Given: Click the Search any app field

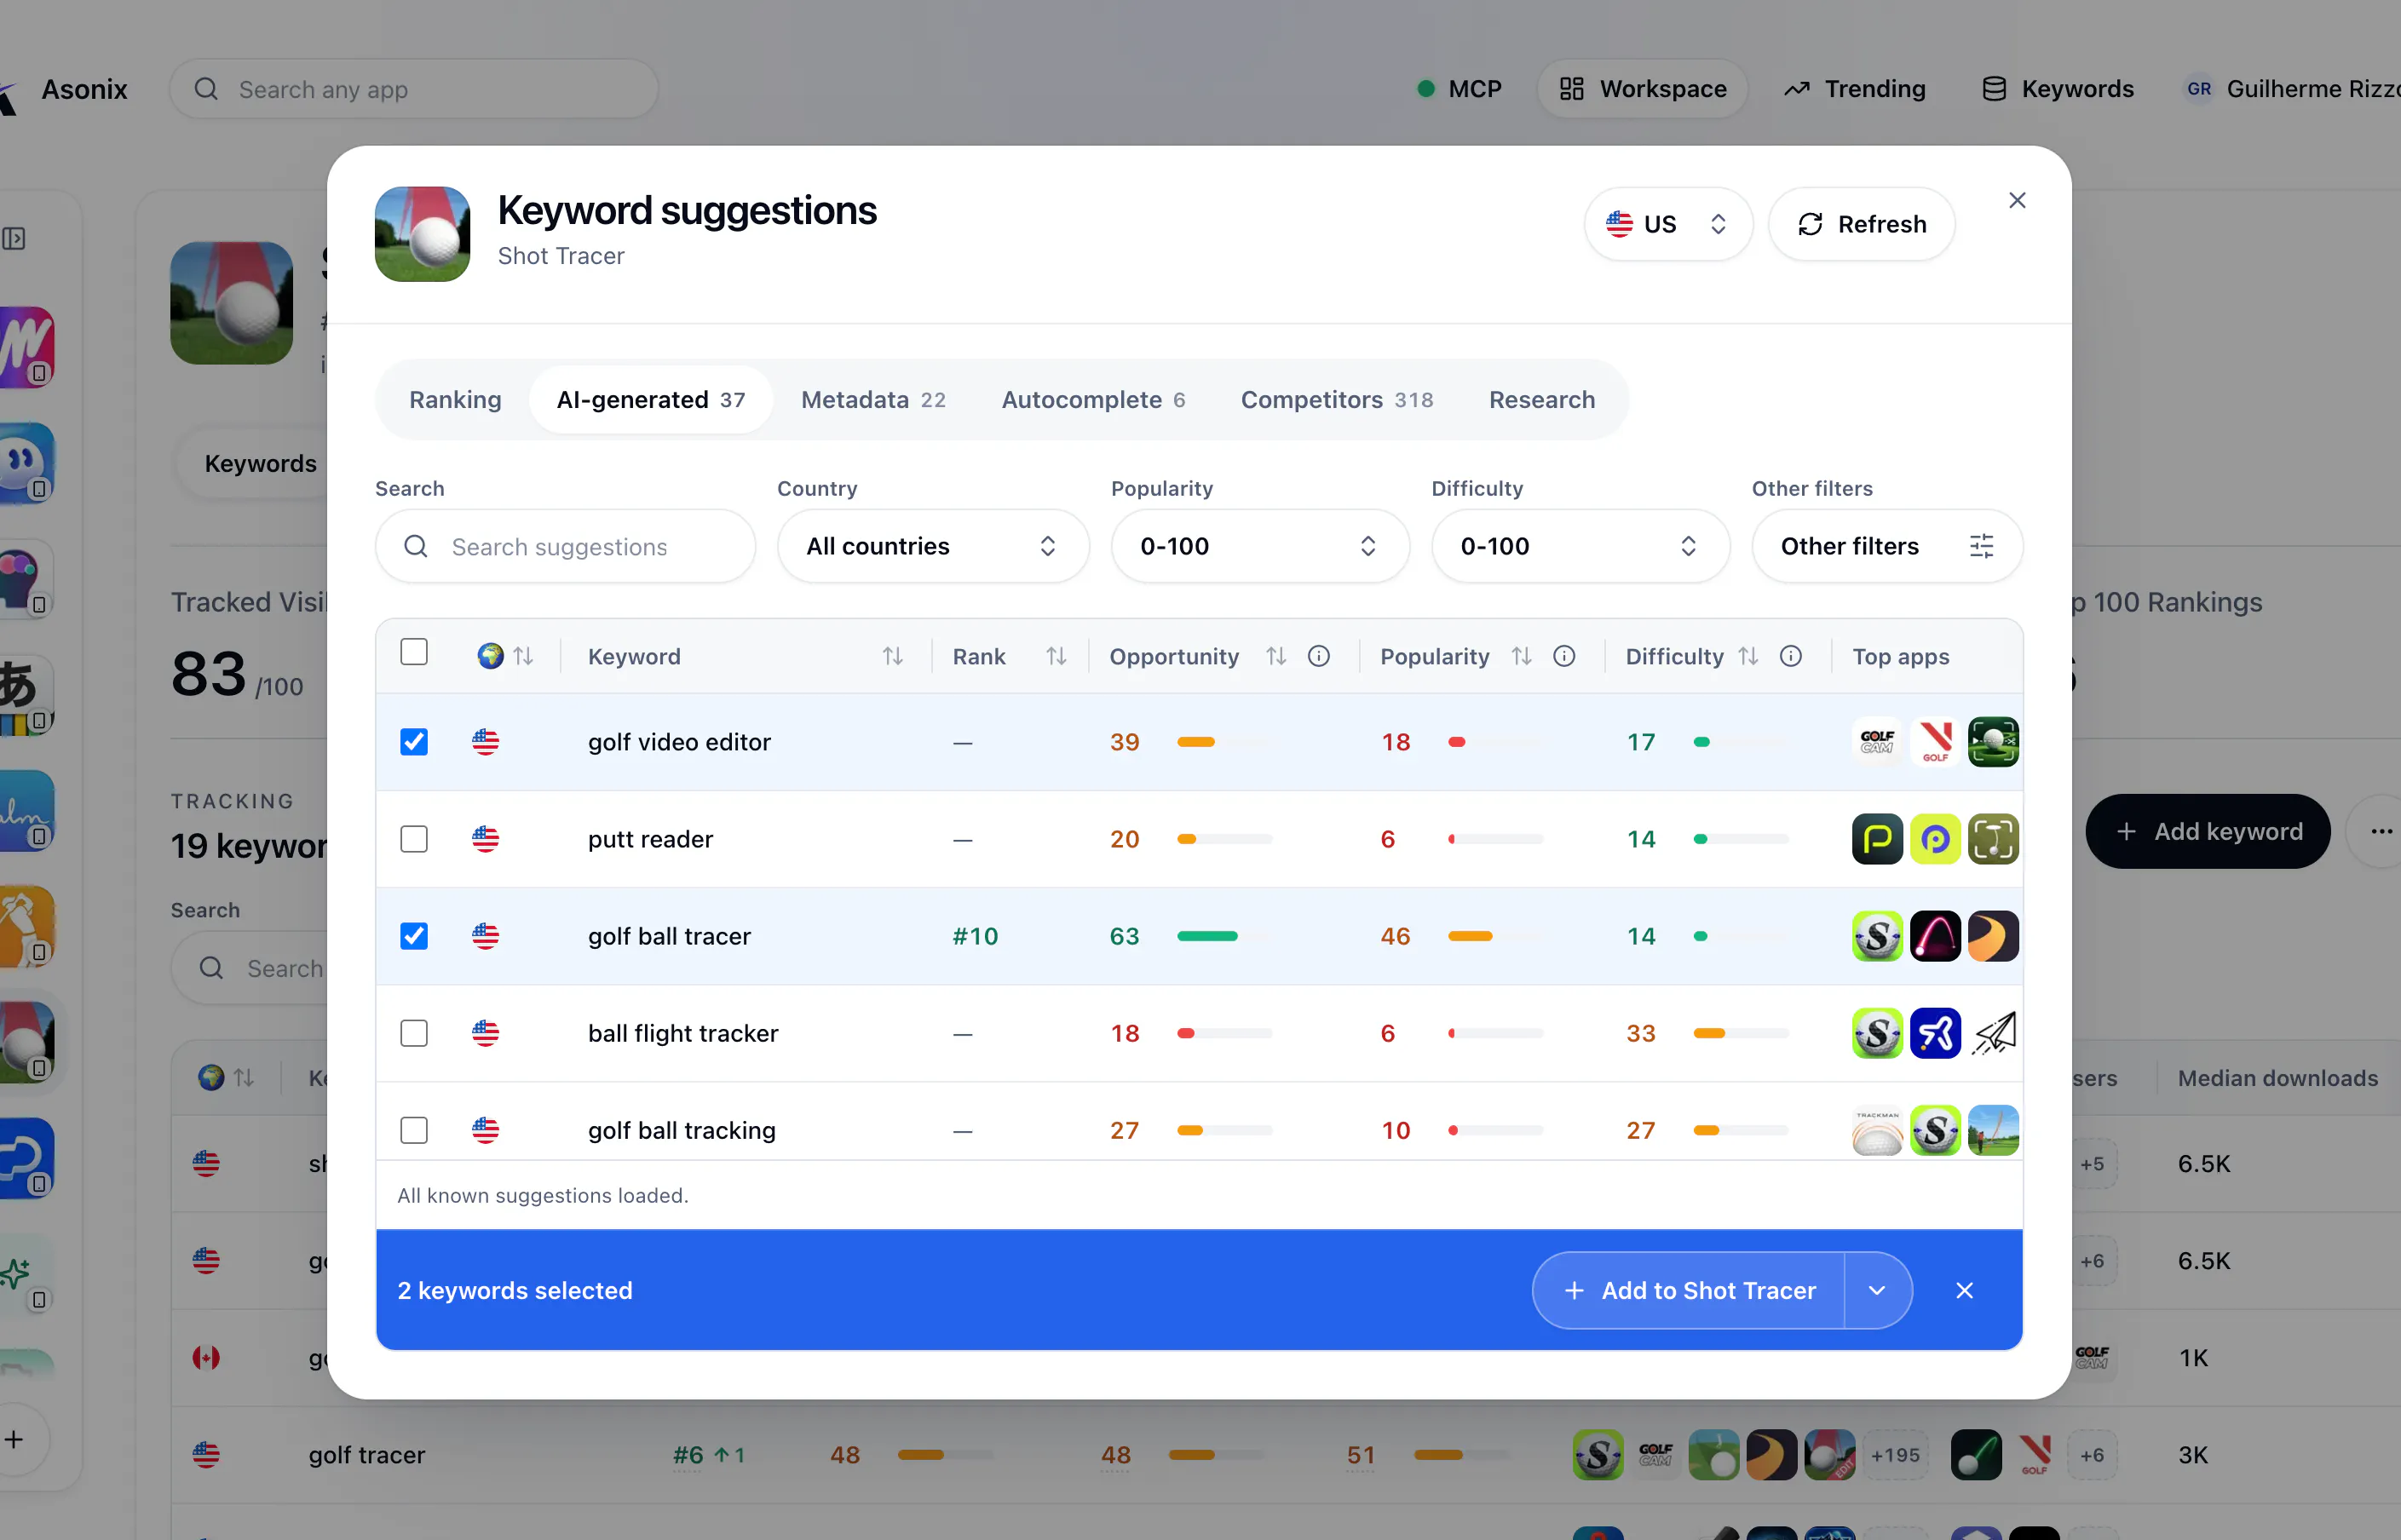Looking at the screenshot, I should coord(414,89).
